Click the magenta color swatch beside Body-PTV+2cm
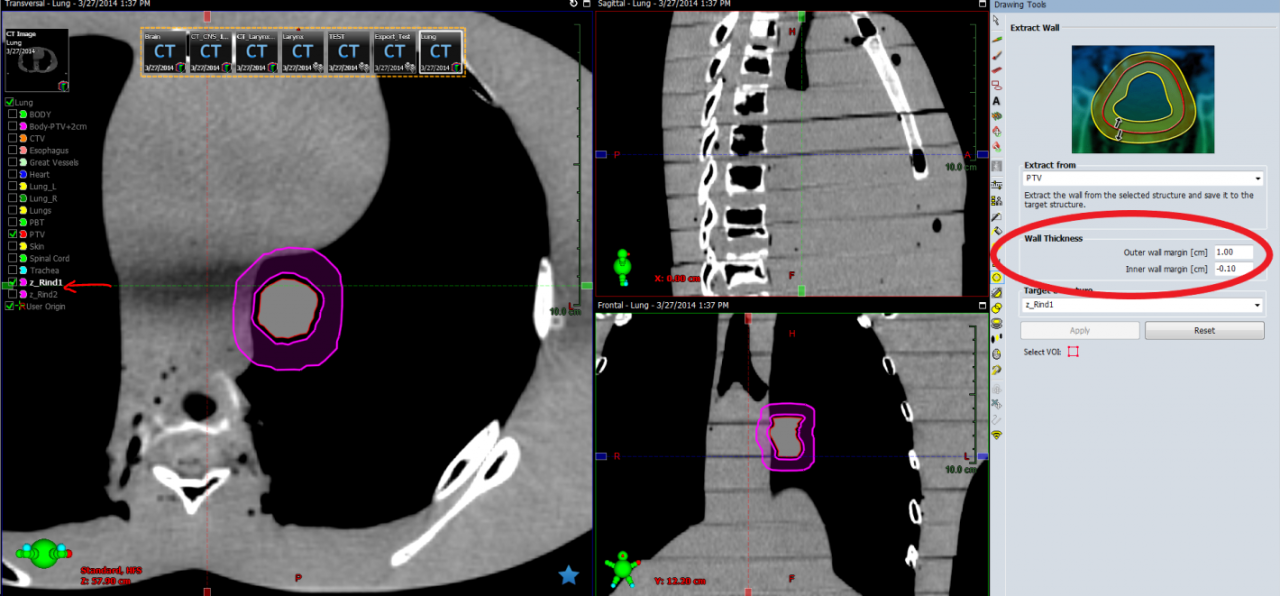Viewport: 1280px width, 596px height. click(x=23, y=127)
